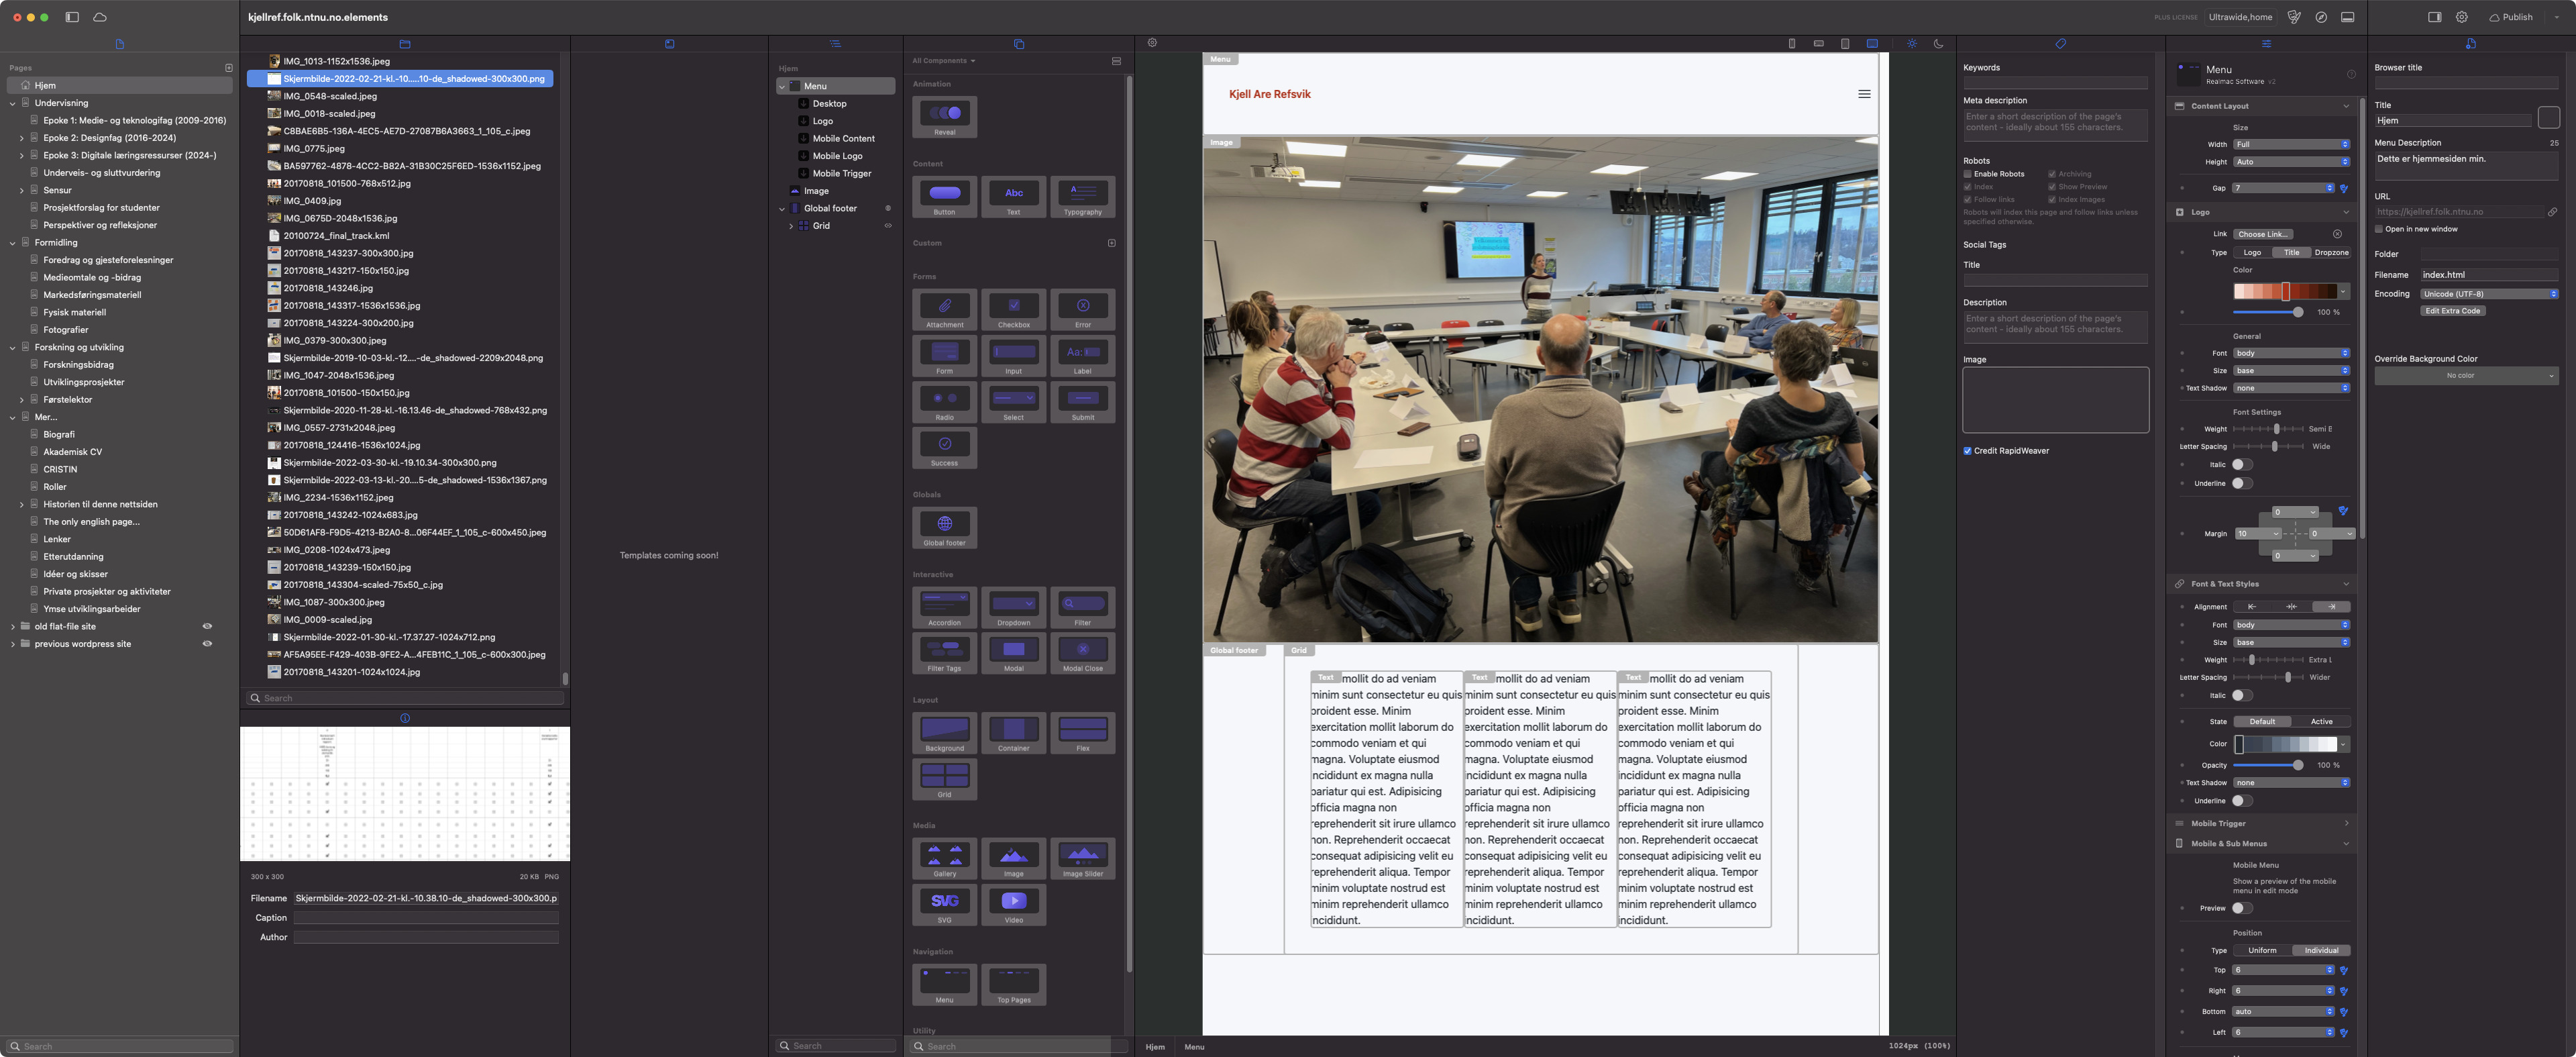This screenshot has height=1057, width=2576.
Task: Click the Publish button
Action: click(2510, 17)
